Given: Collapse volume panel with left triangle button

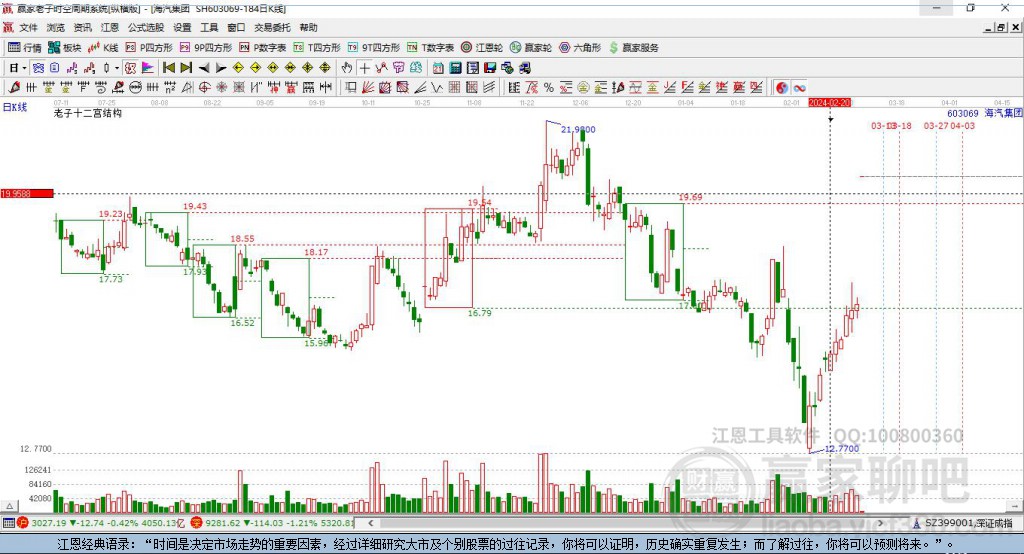Looking at the screenshot, I should [10, 506].
